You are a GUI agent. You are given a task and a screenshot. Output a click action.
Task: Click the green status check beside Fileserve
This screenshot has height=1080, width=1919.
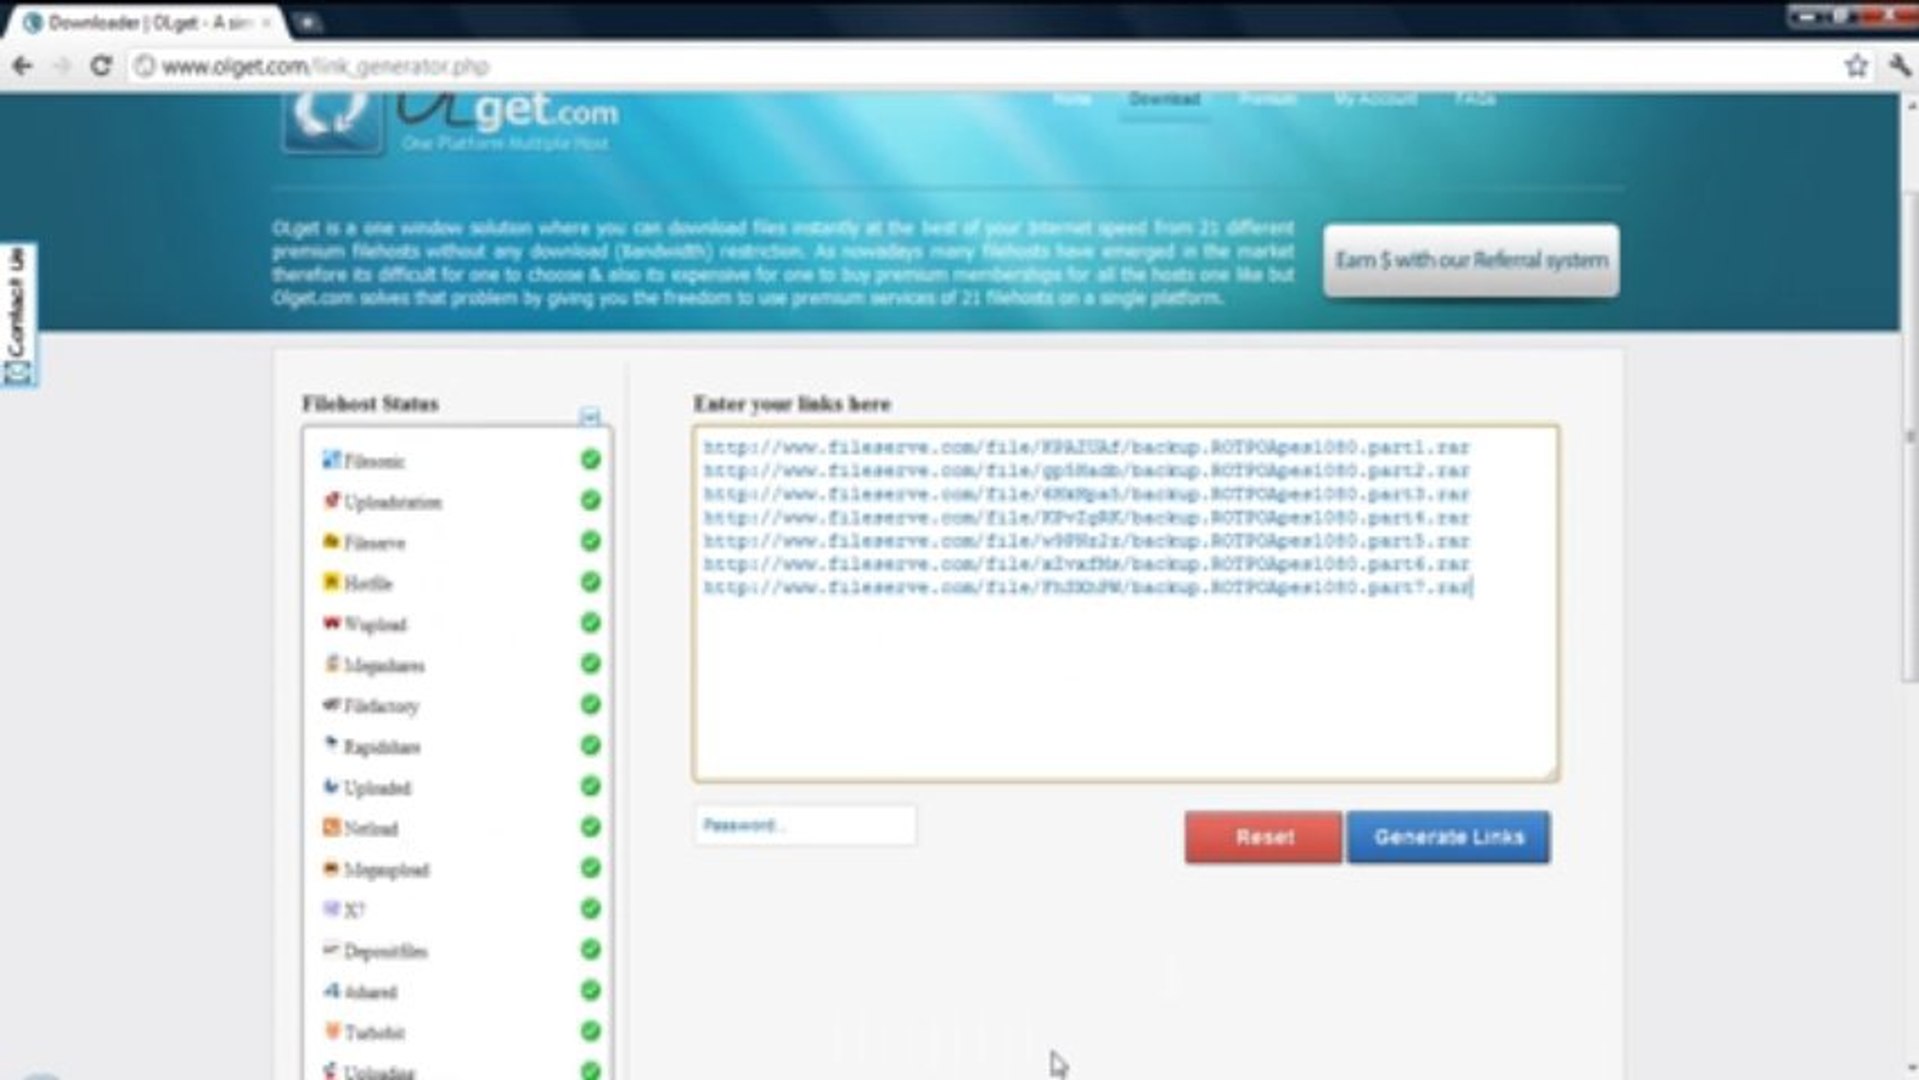pos(590,542)
